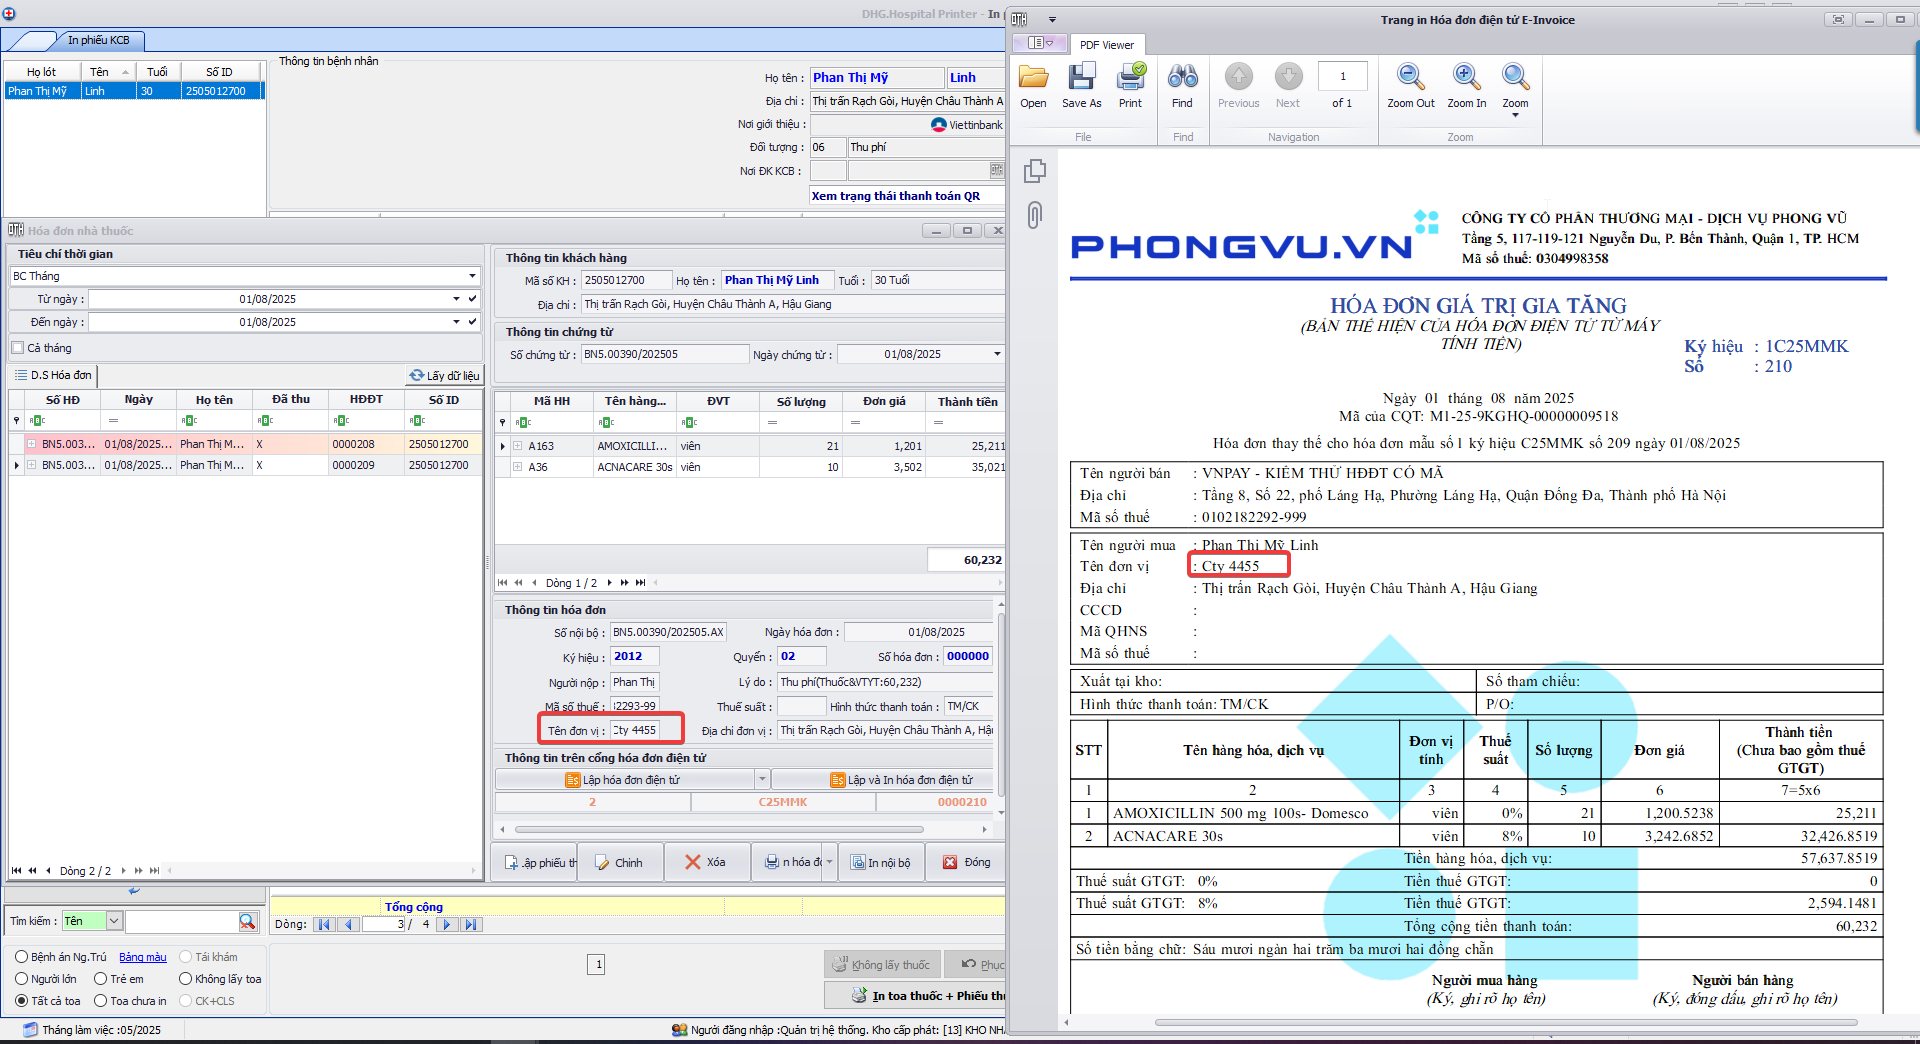Image resolution: width=1920 pixels, height=1044 pixels.
Task: Open the Đến ngày date picker arrow
Action: (456, 322)
